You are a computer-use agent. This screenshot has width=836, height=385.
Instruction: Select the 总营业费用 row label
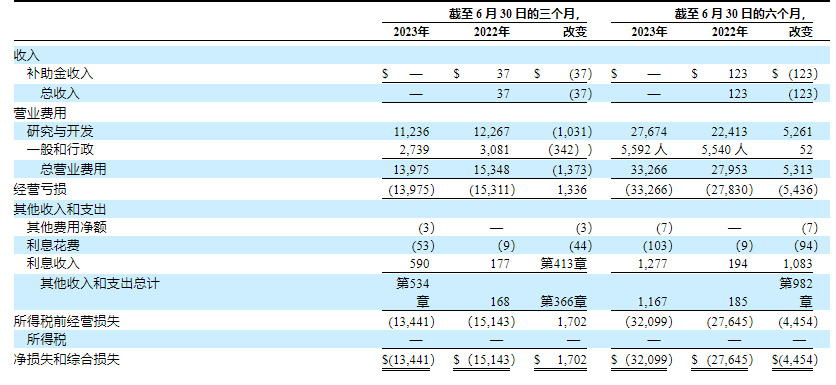pos(73,170)
